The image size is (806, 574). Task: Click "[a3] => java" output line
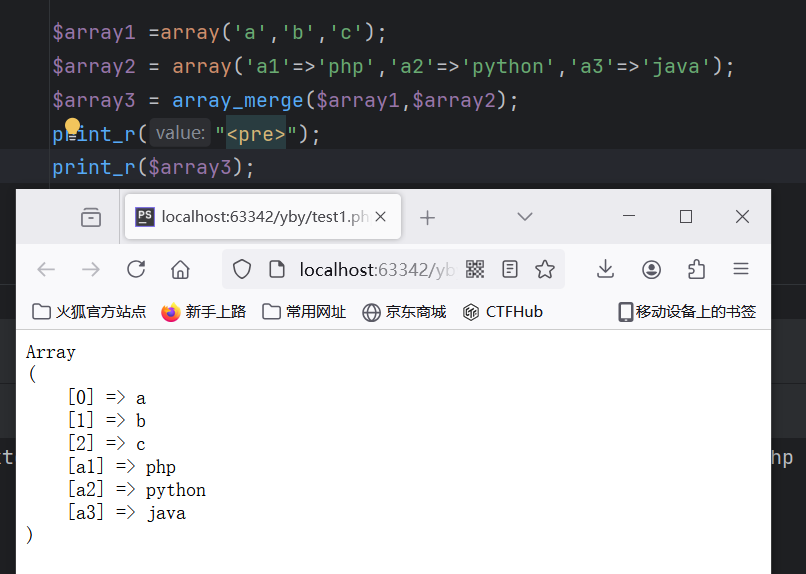coord(127,513)
